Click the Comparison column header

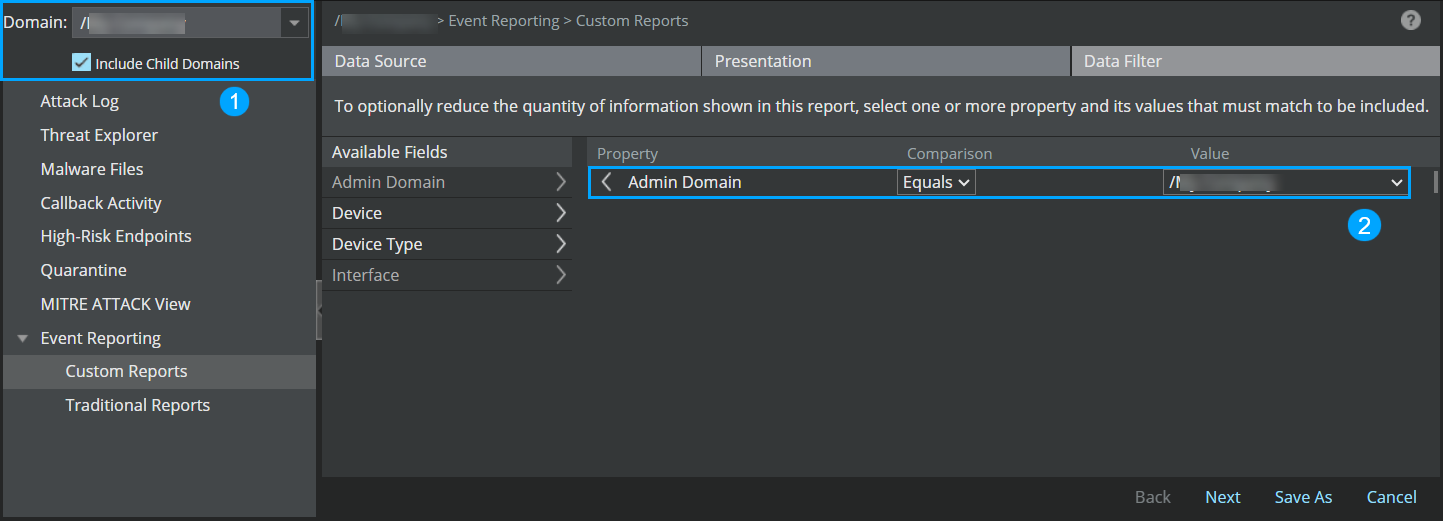coord(949,153)
